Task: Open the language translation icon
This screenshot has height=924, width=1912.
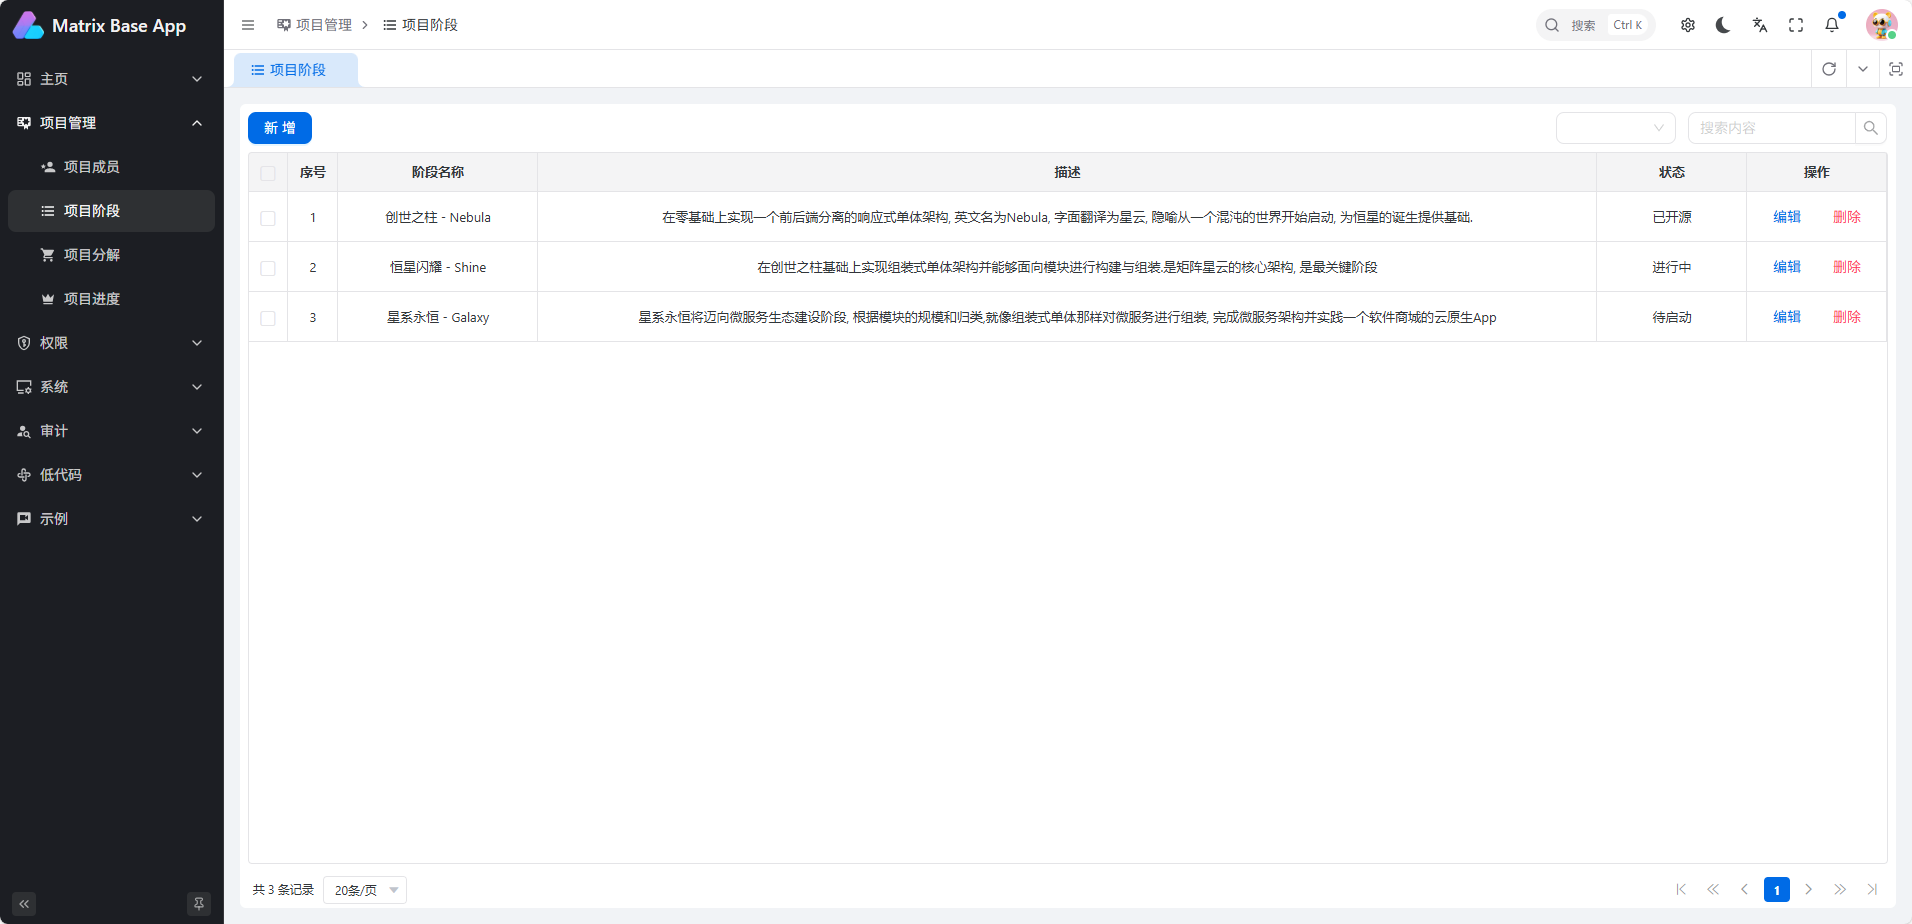Action: (1760, 25)
